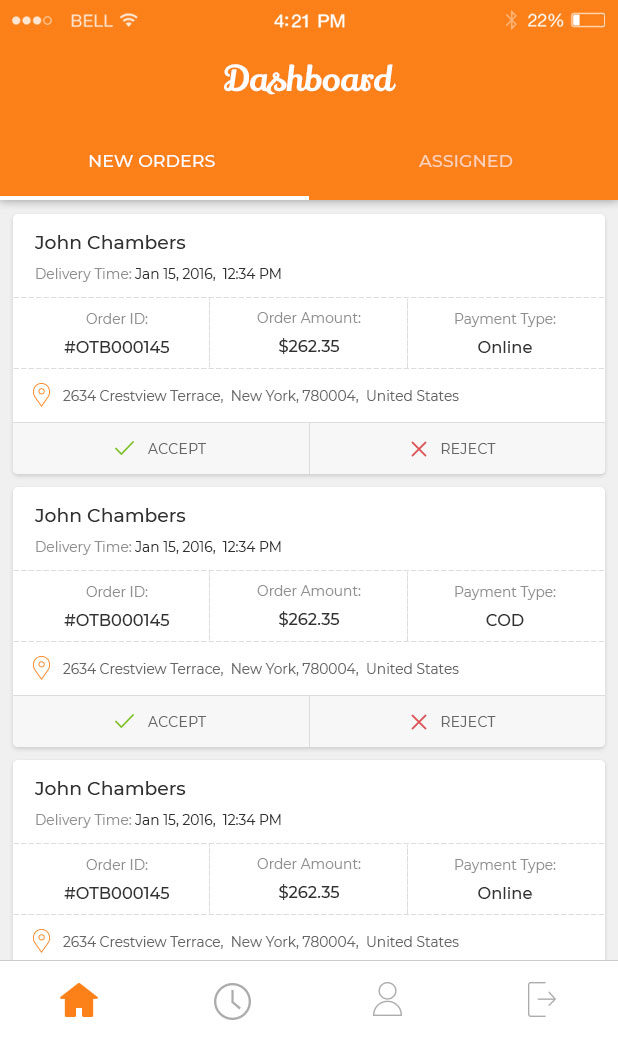Reject the COD payment order
The image size is (618, 1040).
[454, 722]
